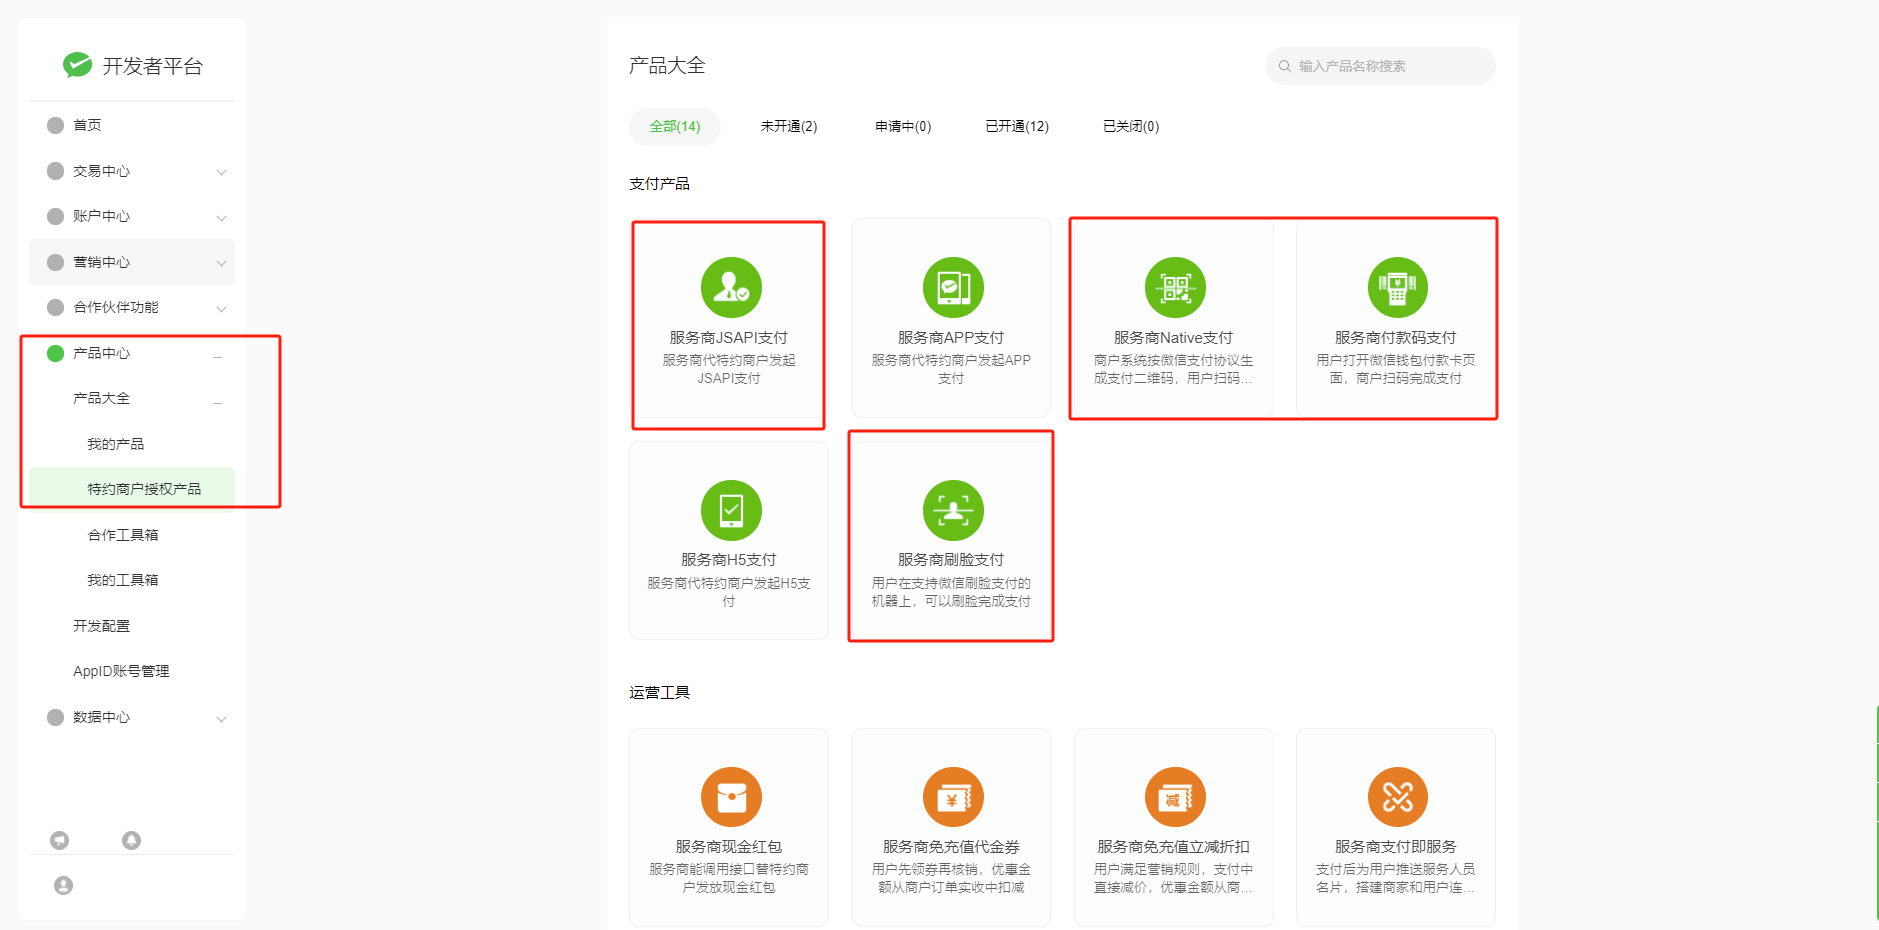Click the WeChat Pay logo icon
Viewport: 1879px width, 930px height.
[77, 65]
